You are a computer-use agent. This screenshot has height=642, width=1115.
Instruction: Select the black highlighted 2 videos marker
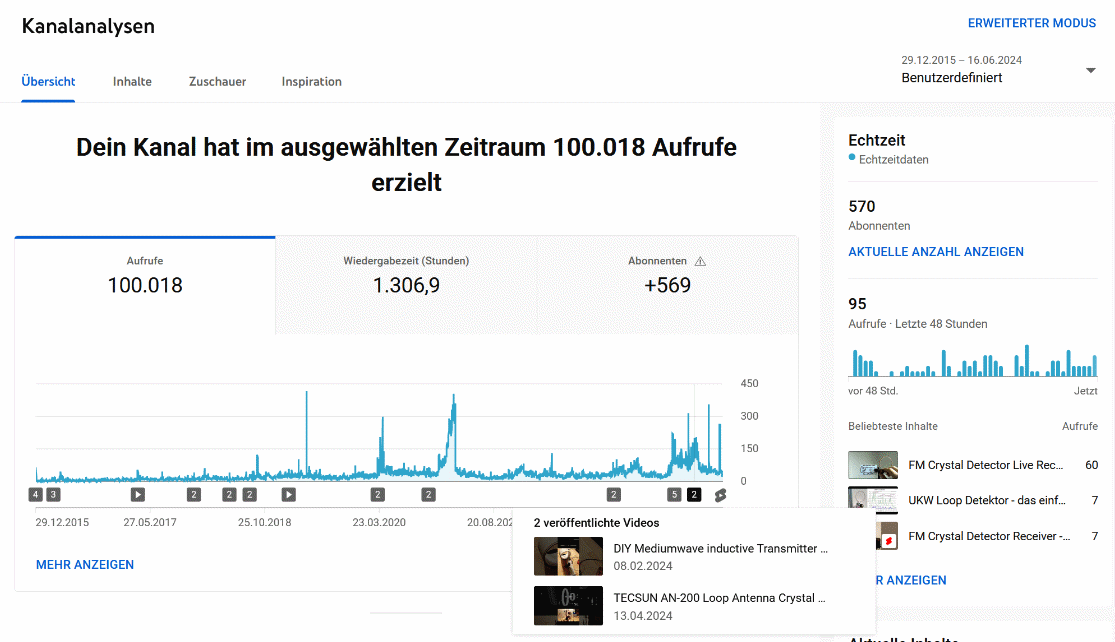pyautogui.click(x=694, y=494)
